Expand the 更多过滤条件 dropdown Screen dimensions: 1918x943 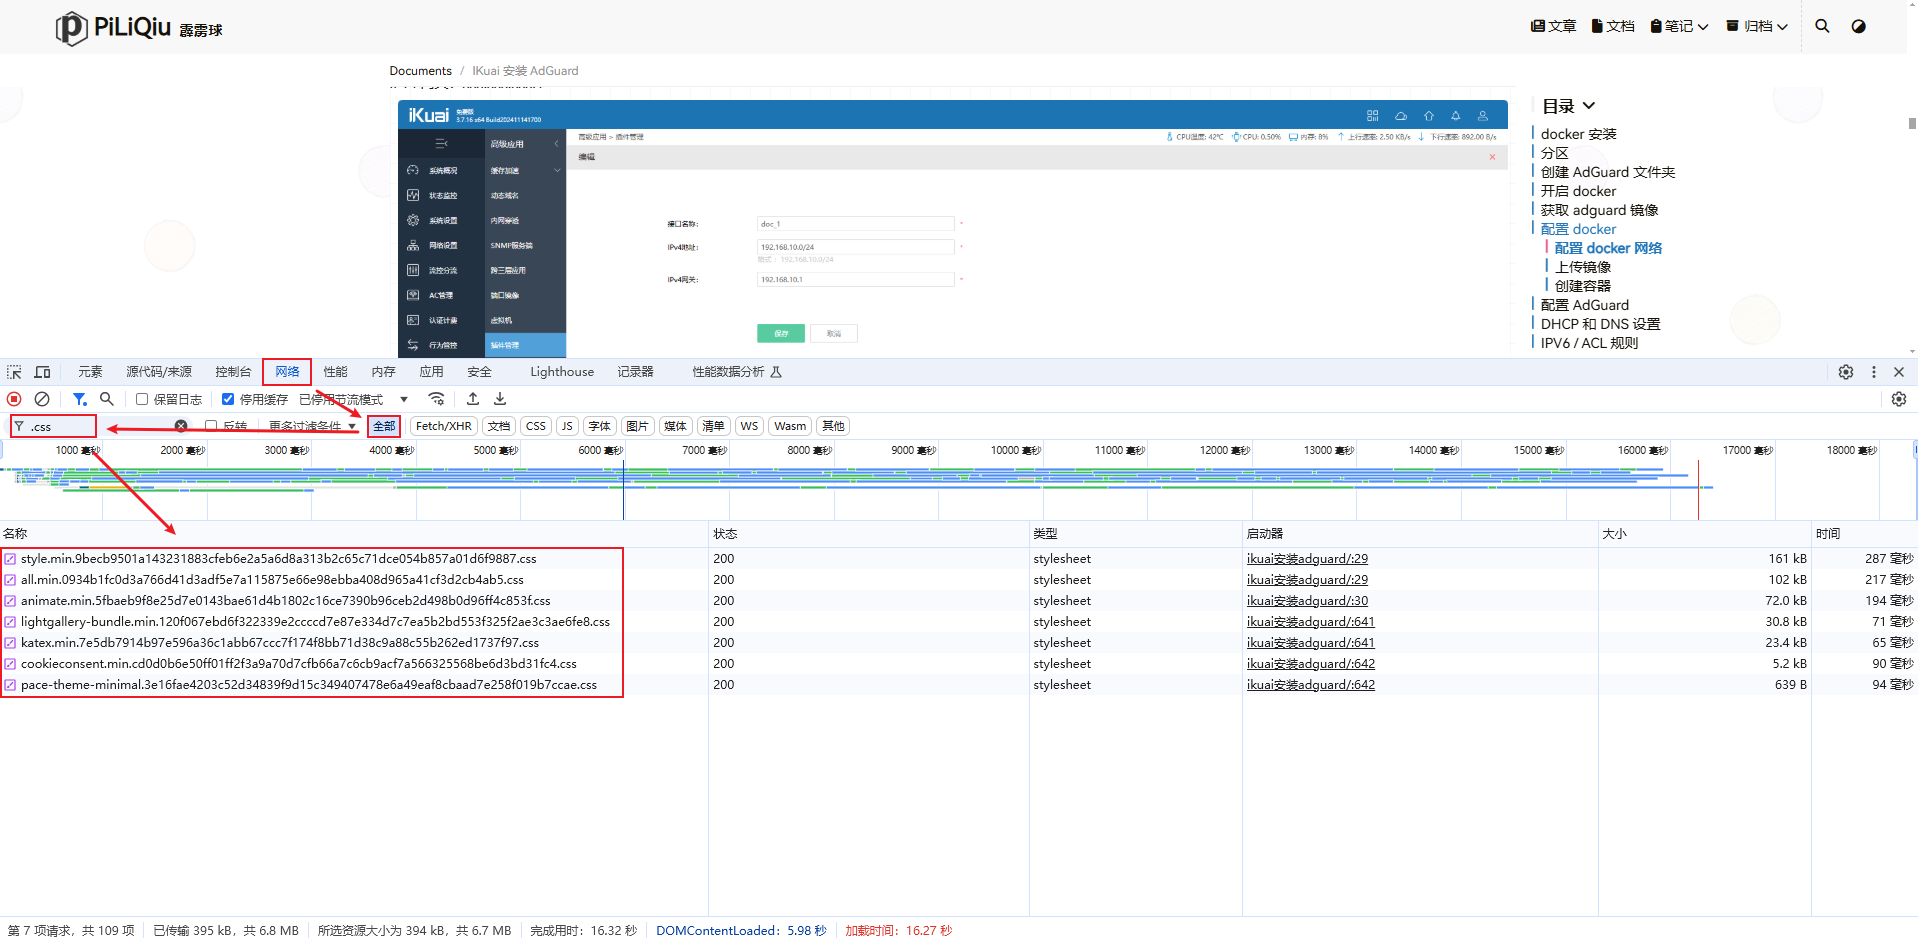click(312, 426)
